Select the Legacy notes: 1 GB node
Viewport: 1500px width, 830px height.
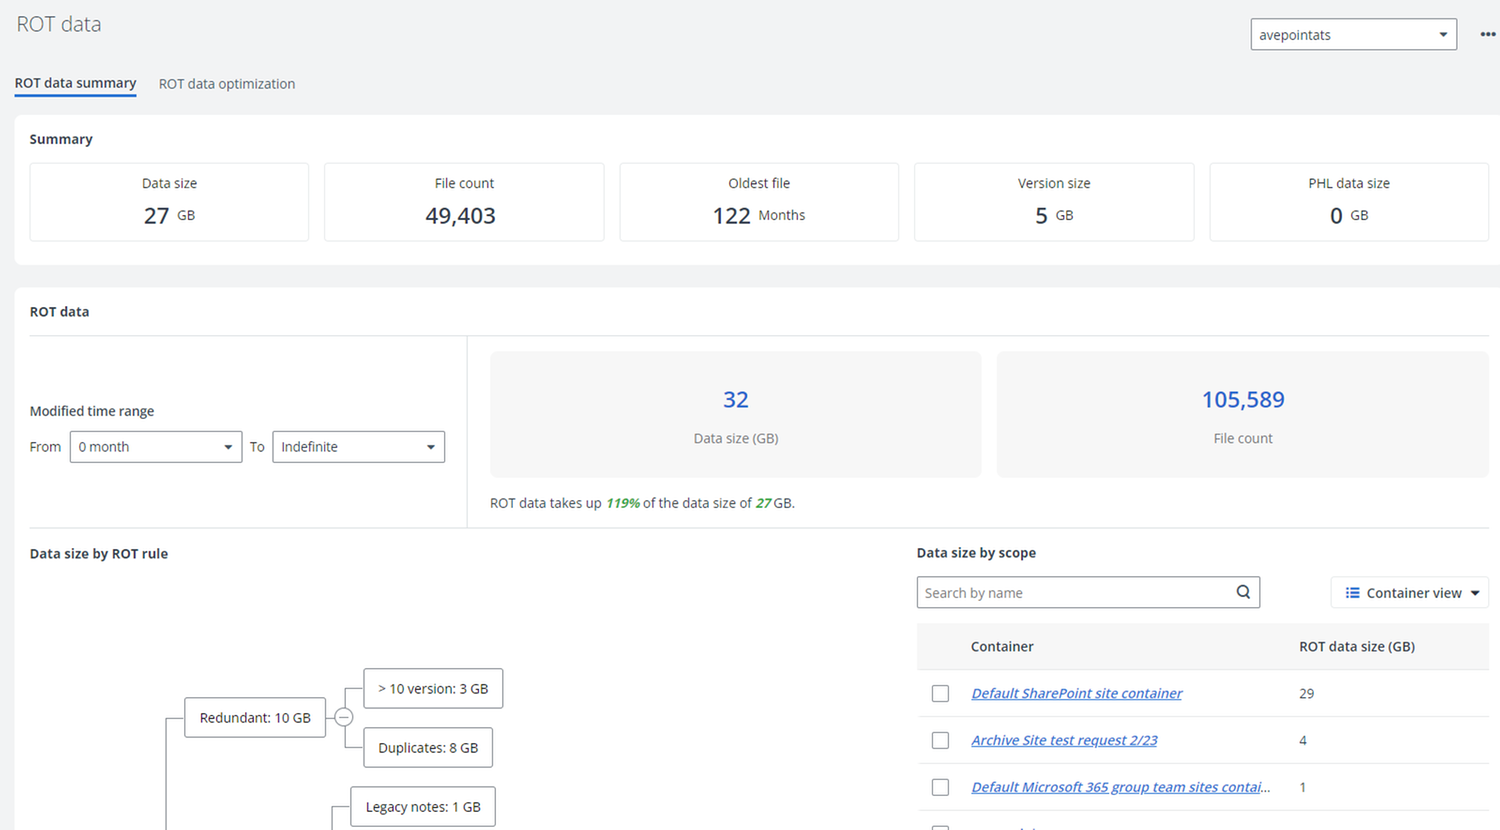click(x=423, y=807)
